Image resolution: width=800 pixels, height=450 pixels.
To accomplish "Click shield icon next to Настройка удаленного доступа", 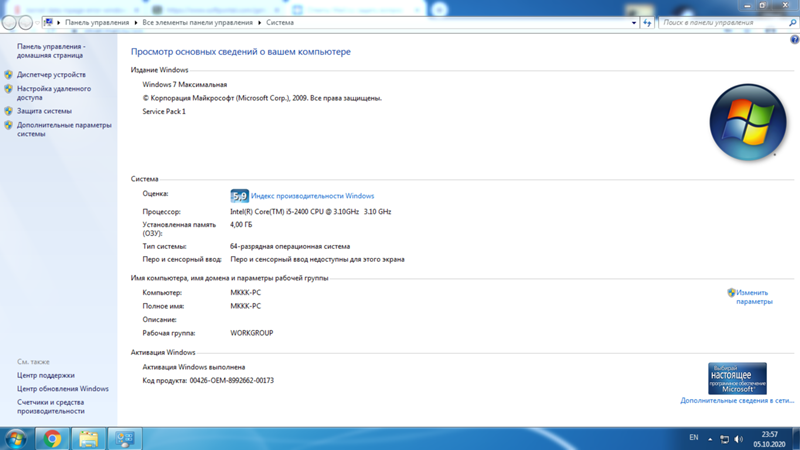I will point(8,89).
